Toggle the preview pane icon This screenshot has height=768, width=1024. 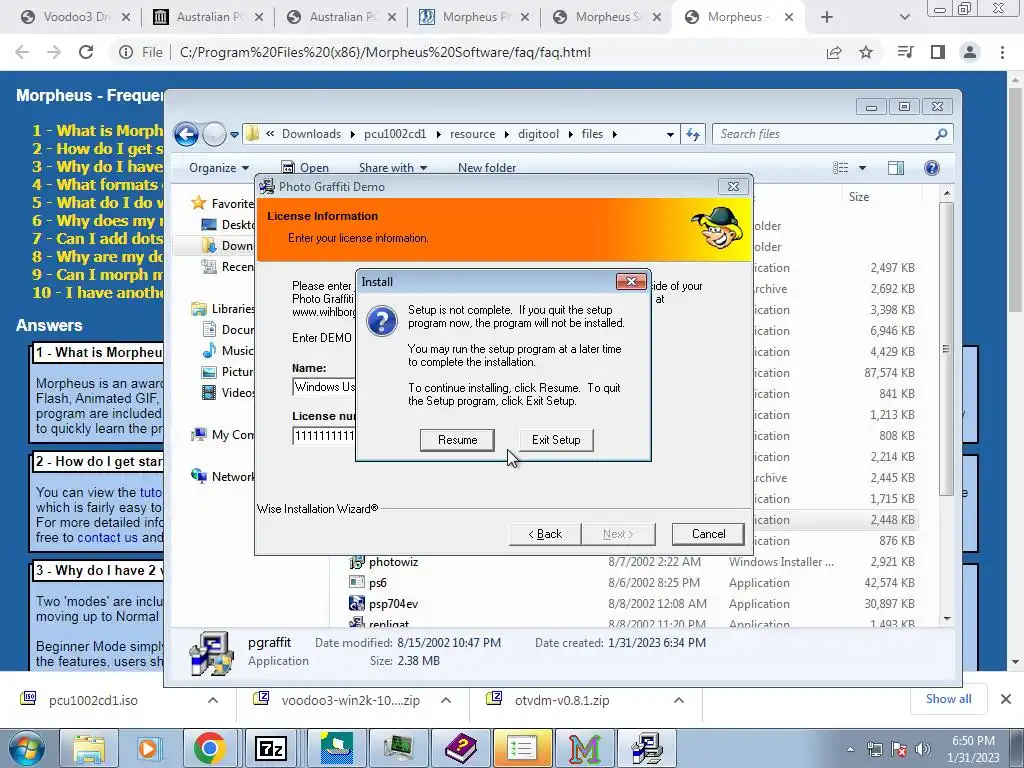click(x=895, y=168)
